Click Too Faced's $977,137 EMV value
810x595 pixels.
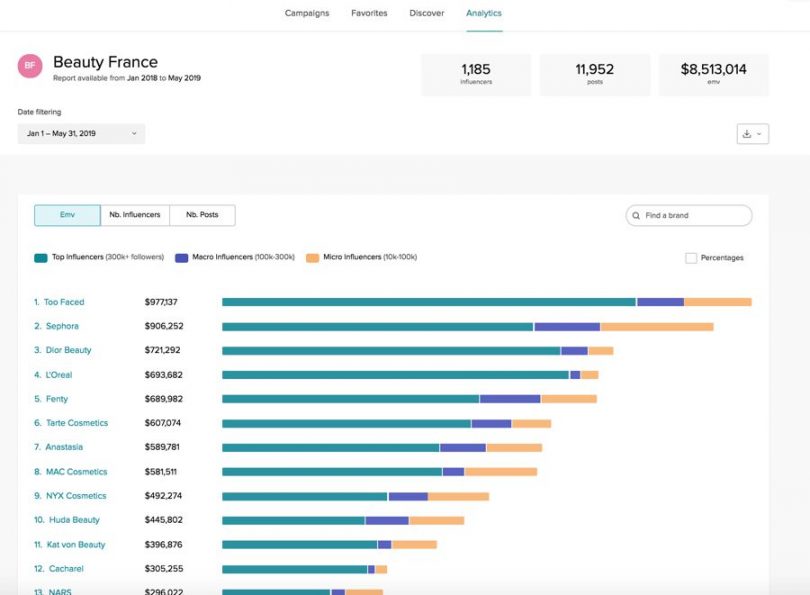click(161, 302)
